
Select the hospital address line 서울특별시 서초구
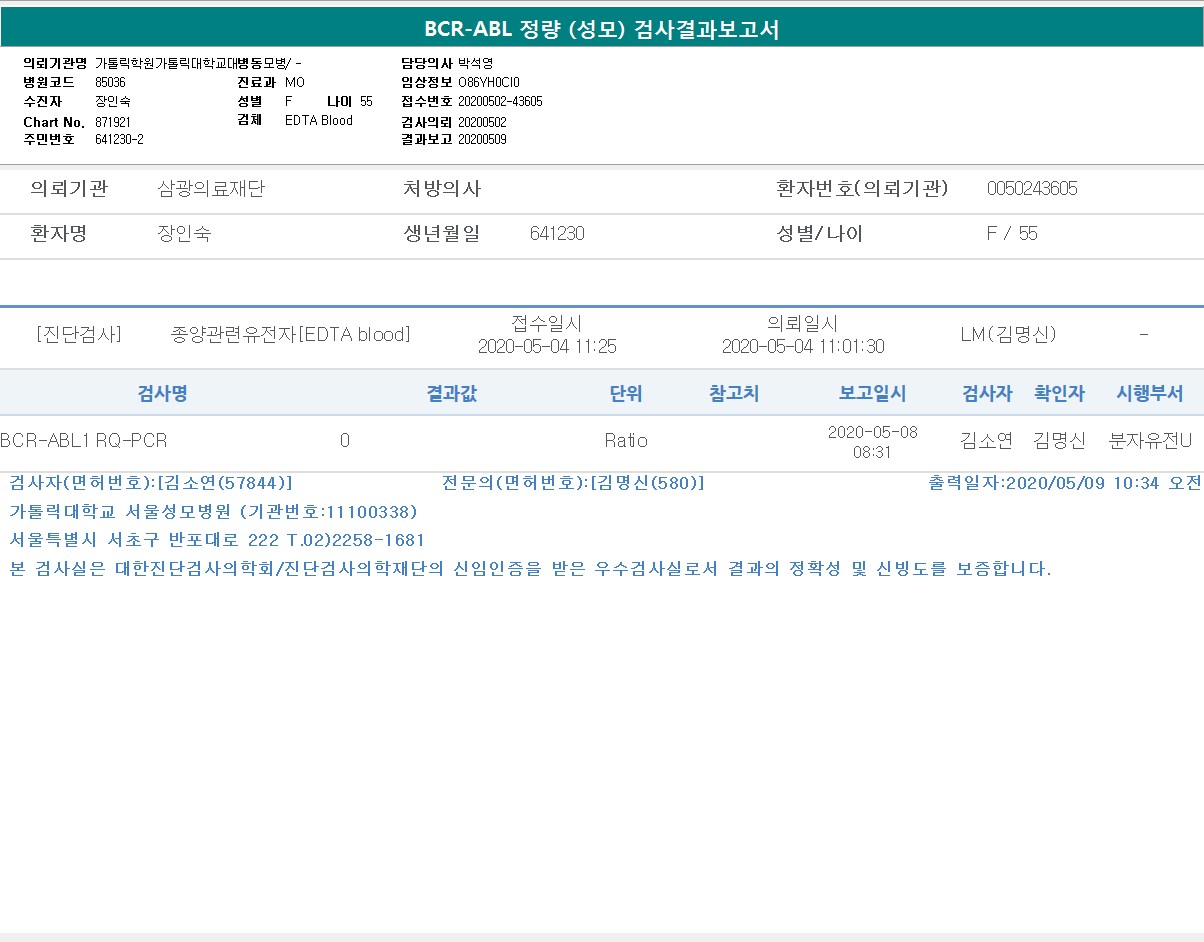pos(217,541)
